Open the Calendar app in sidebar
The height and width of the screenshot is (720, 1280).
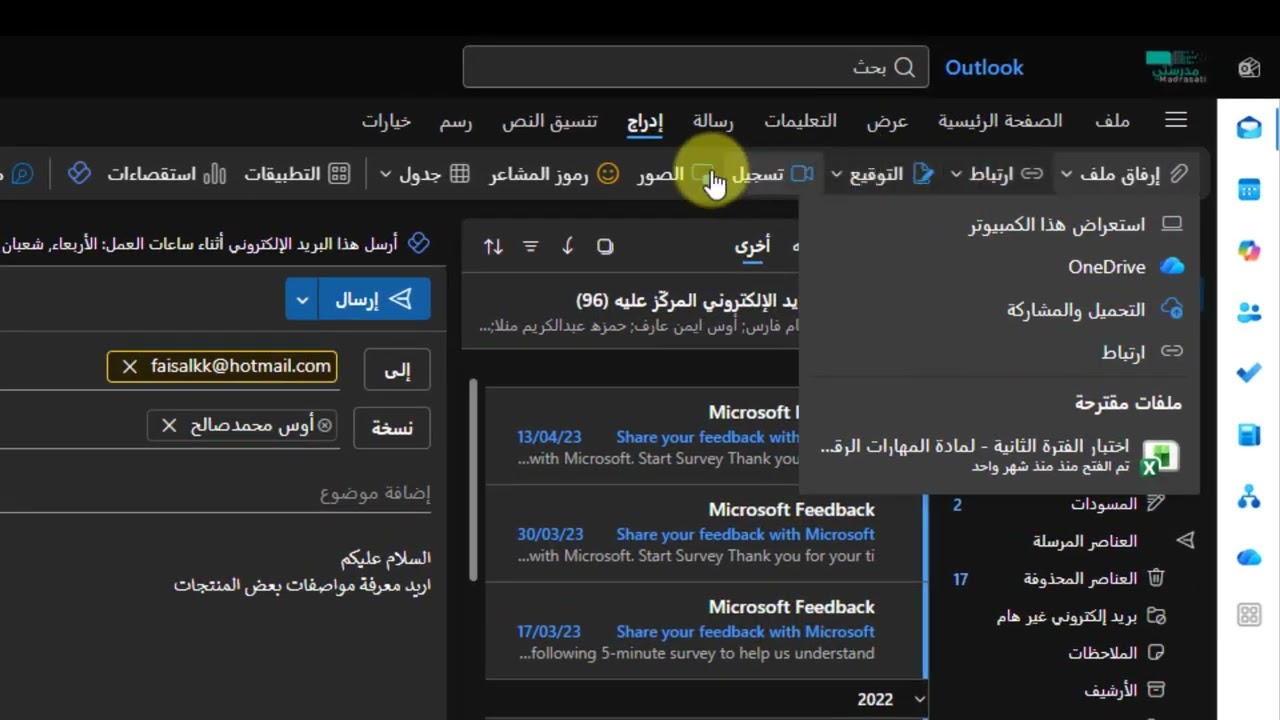1249,189
